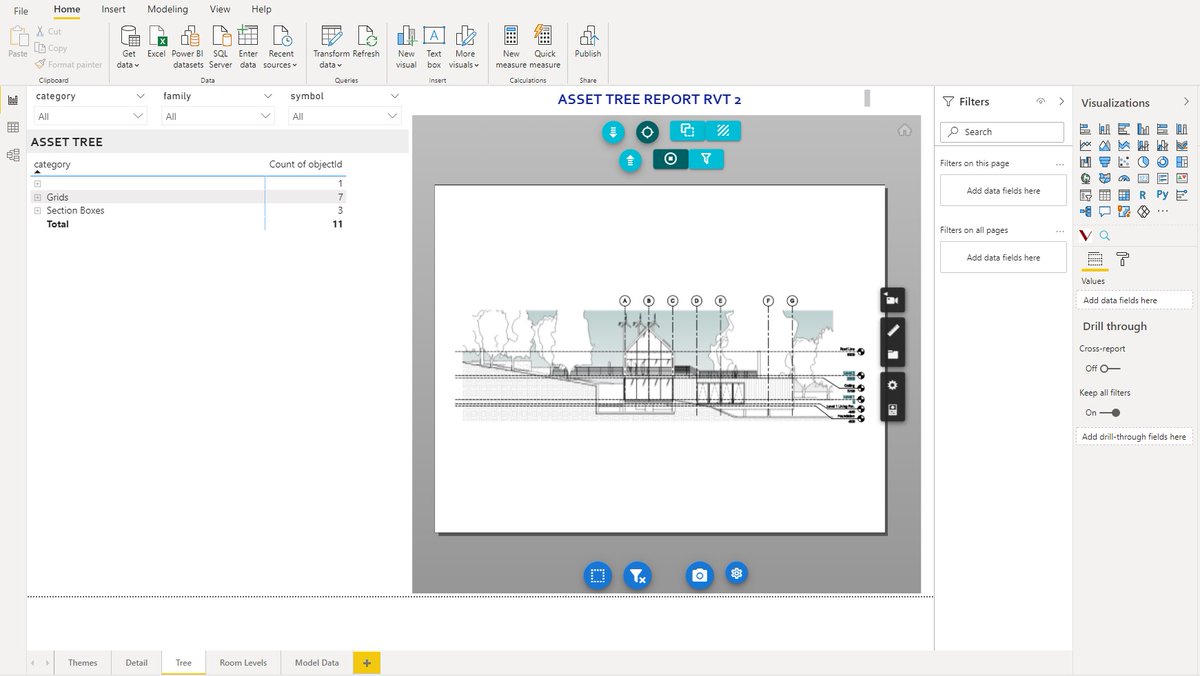Image resolution: width=1200 pixels, height=676 pixels.
Task: Insert a Text box
Action: pos(434,45)
